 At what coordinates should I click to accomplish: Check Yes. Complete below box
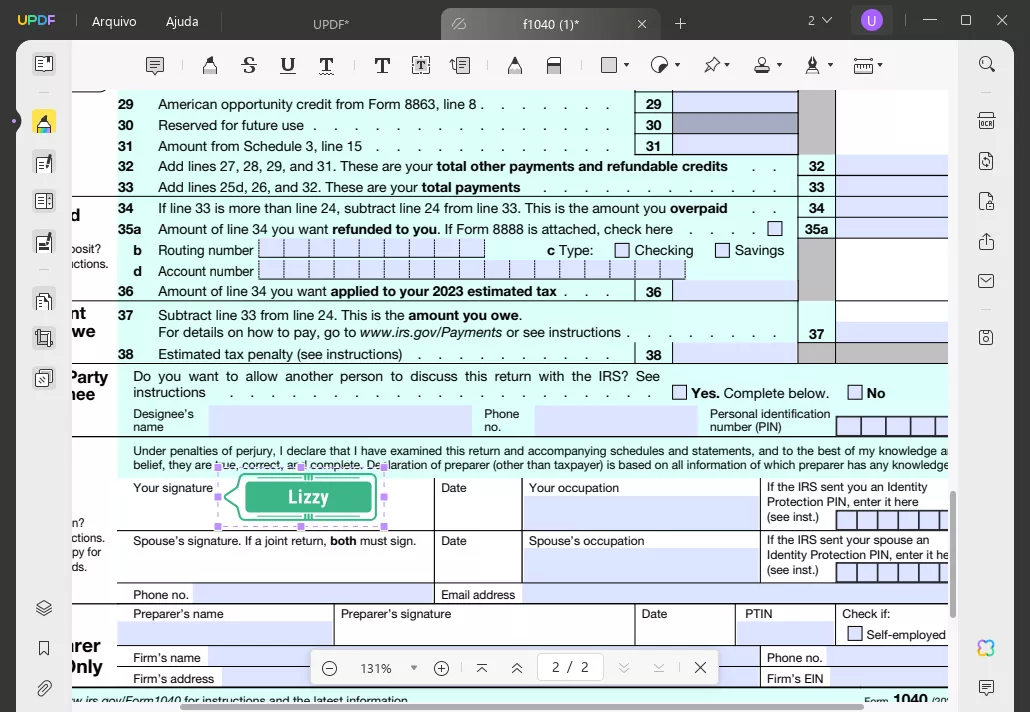pyautogui.click(x=679, y=393)
